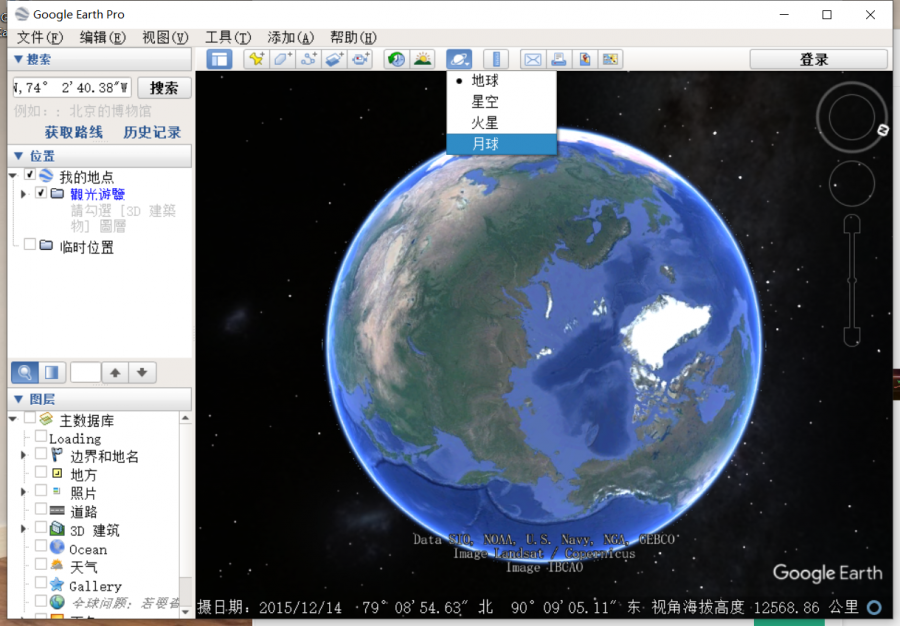Click the print toolbar icon
The image size is (900, 626).
[x=559, y=59]
